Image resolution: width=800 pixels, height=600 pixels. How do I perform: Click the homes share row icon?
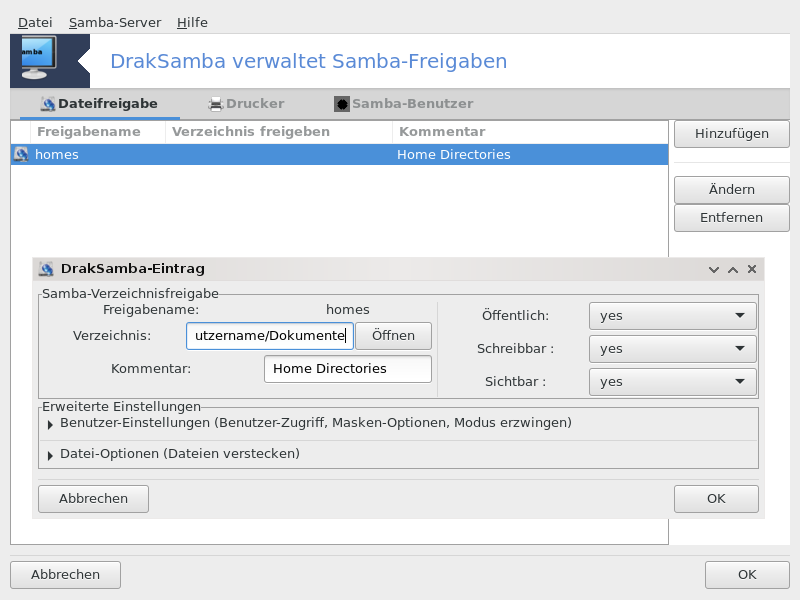pyautogui.click(x=21, y=154)
